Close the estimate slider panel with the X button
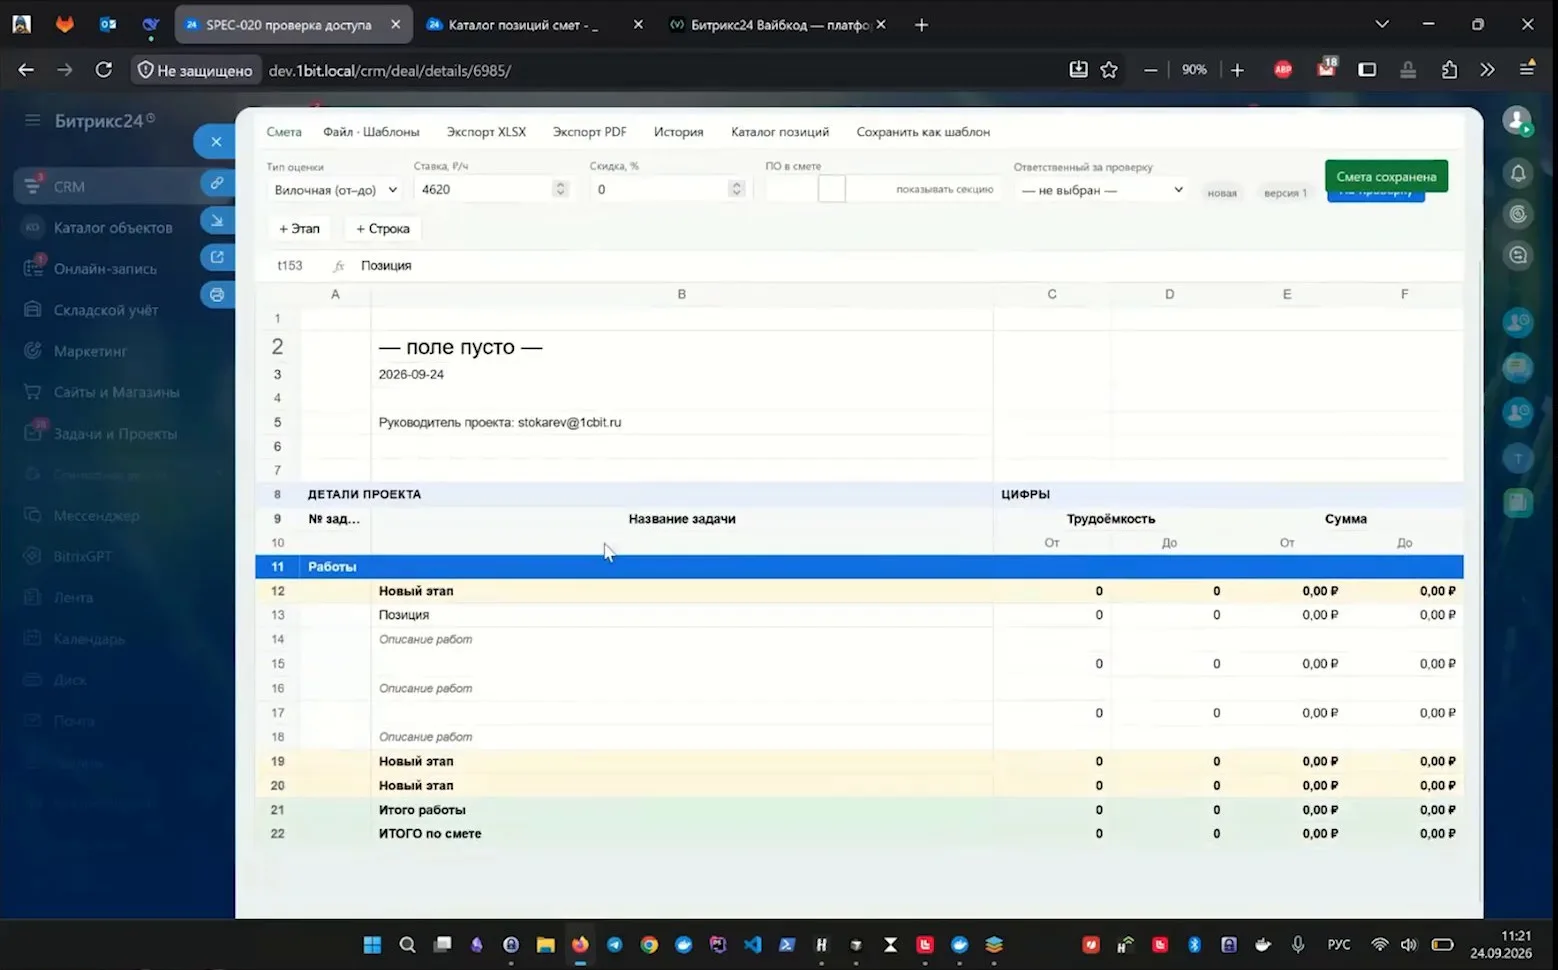1558x970 pixels. (x=216, y=142)
